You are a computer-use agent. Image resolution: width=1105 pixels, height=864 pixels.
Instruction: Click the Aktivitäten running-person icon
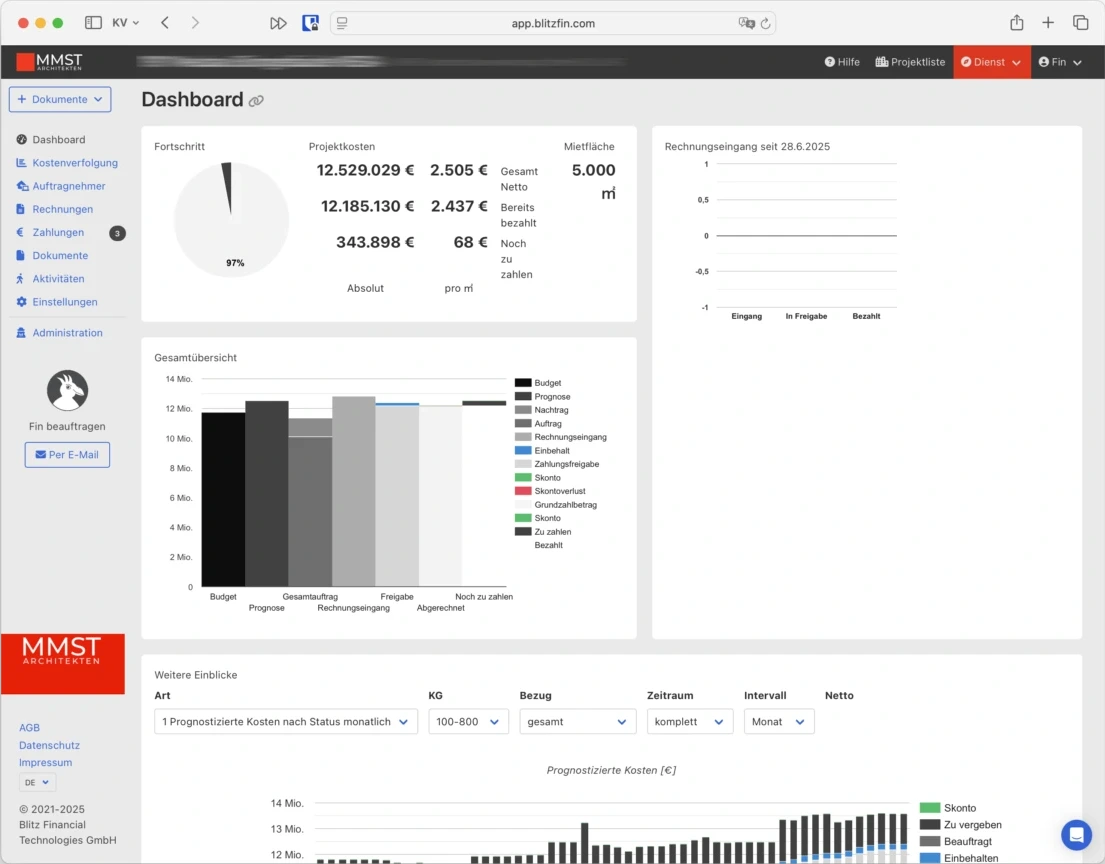coord(22,279)
